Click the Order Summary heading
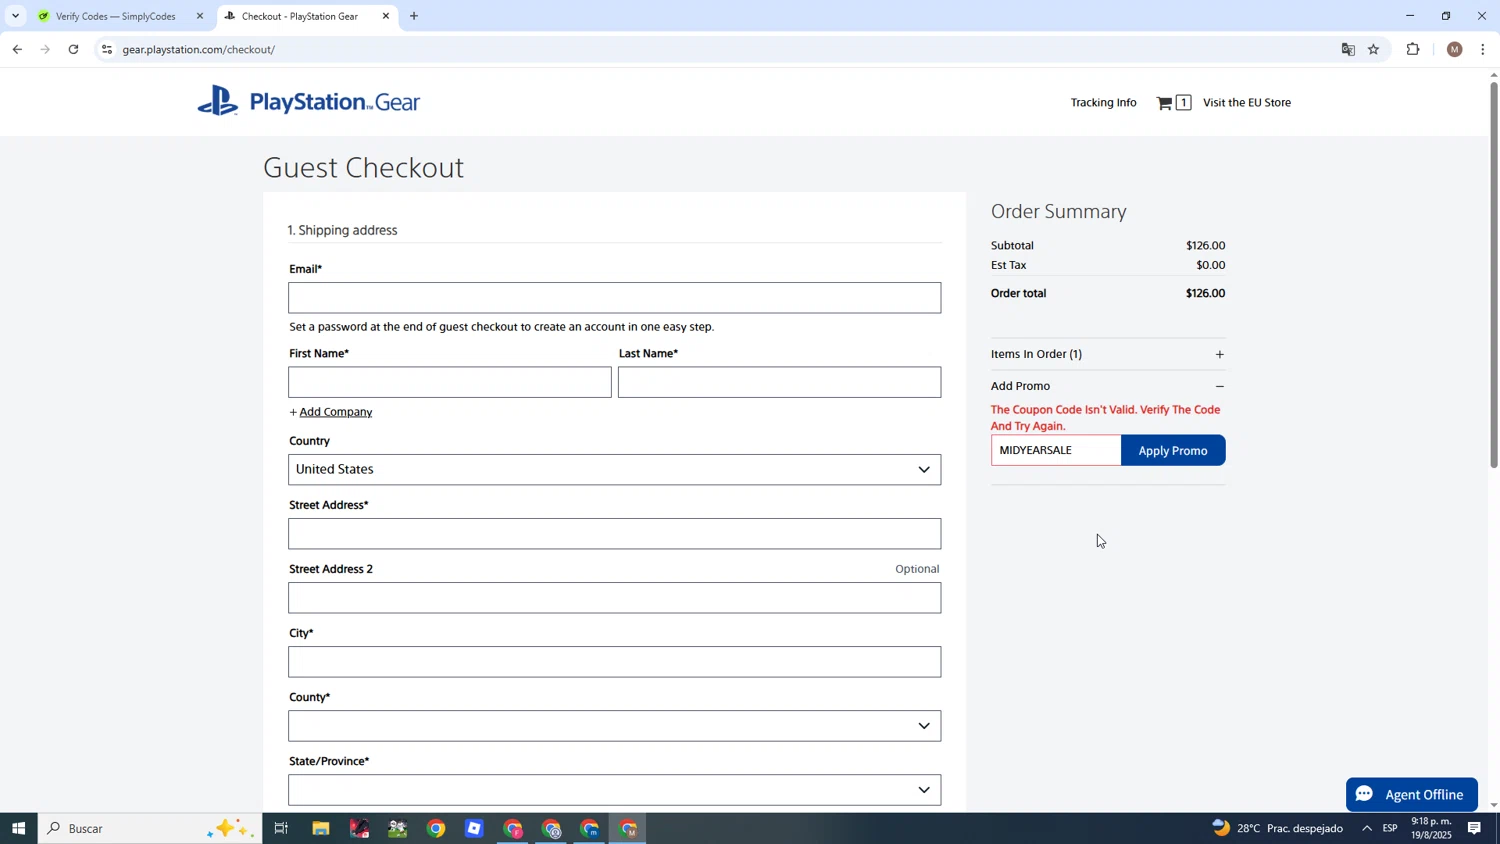Viewport: 1500px width, 844px height. (x=1059, y=211)
